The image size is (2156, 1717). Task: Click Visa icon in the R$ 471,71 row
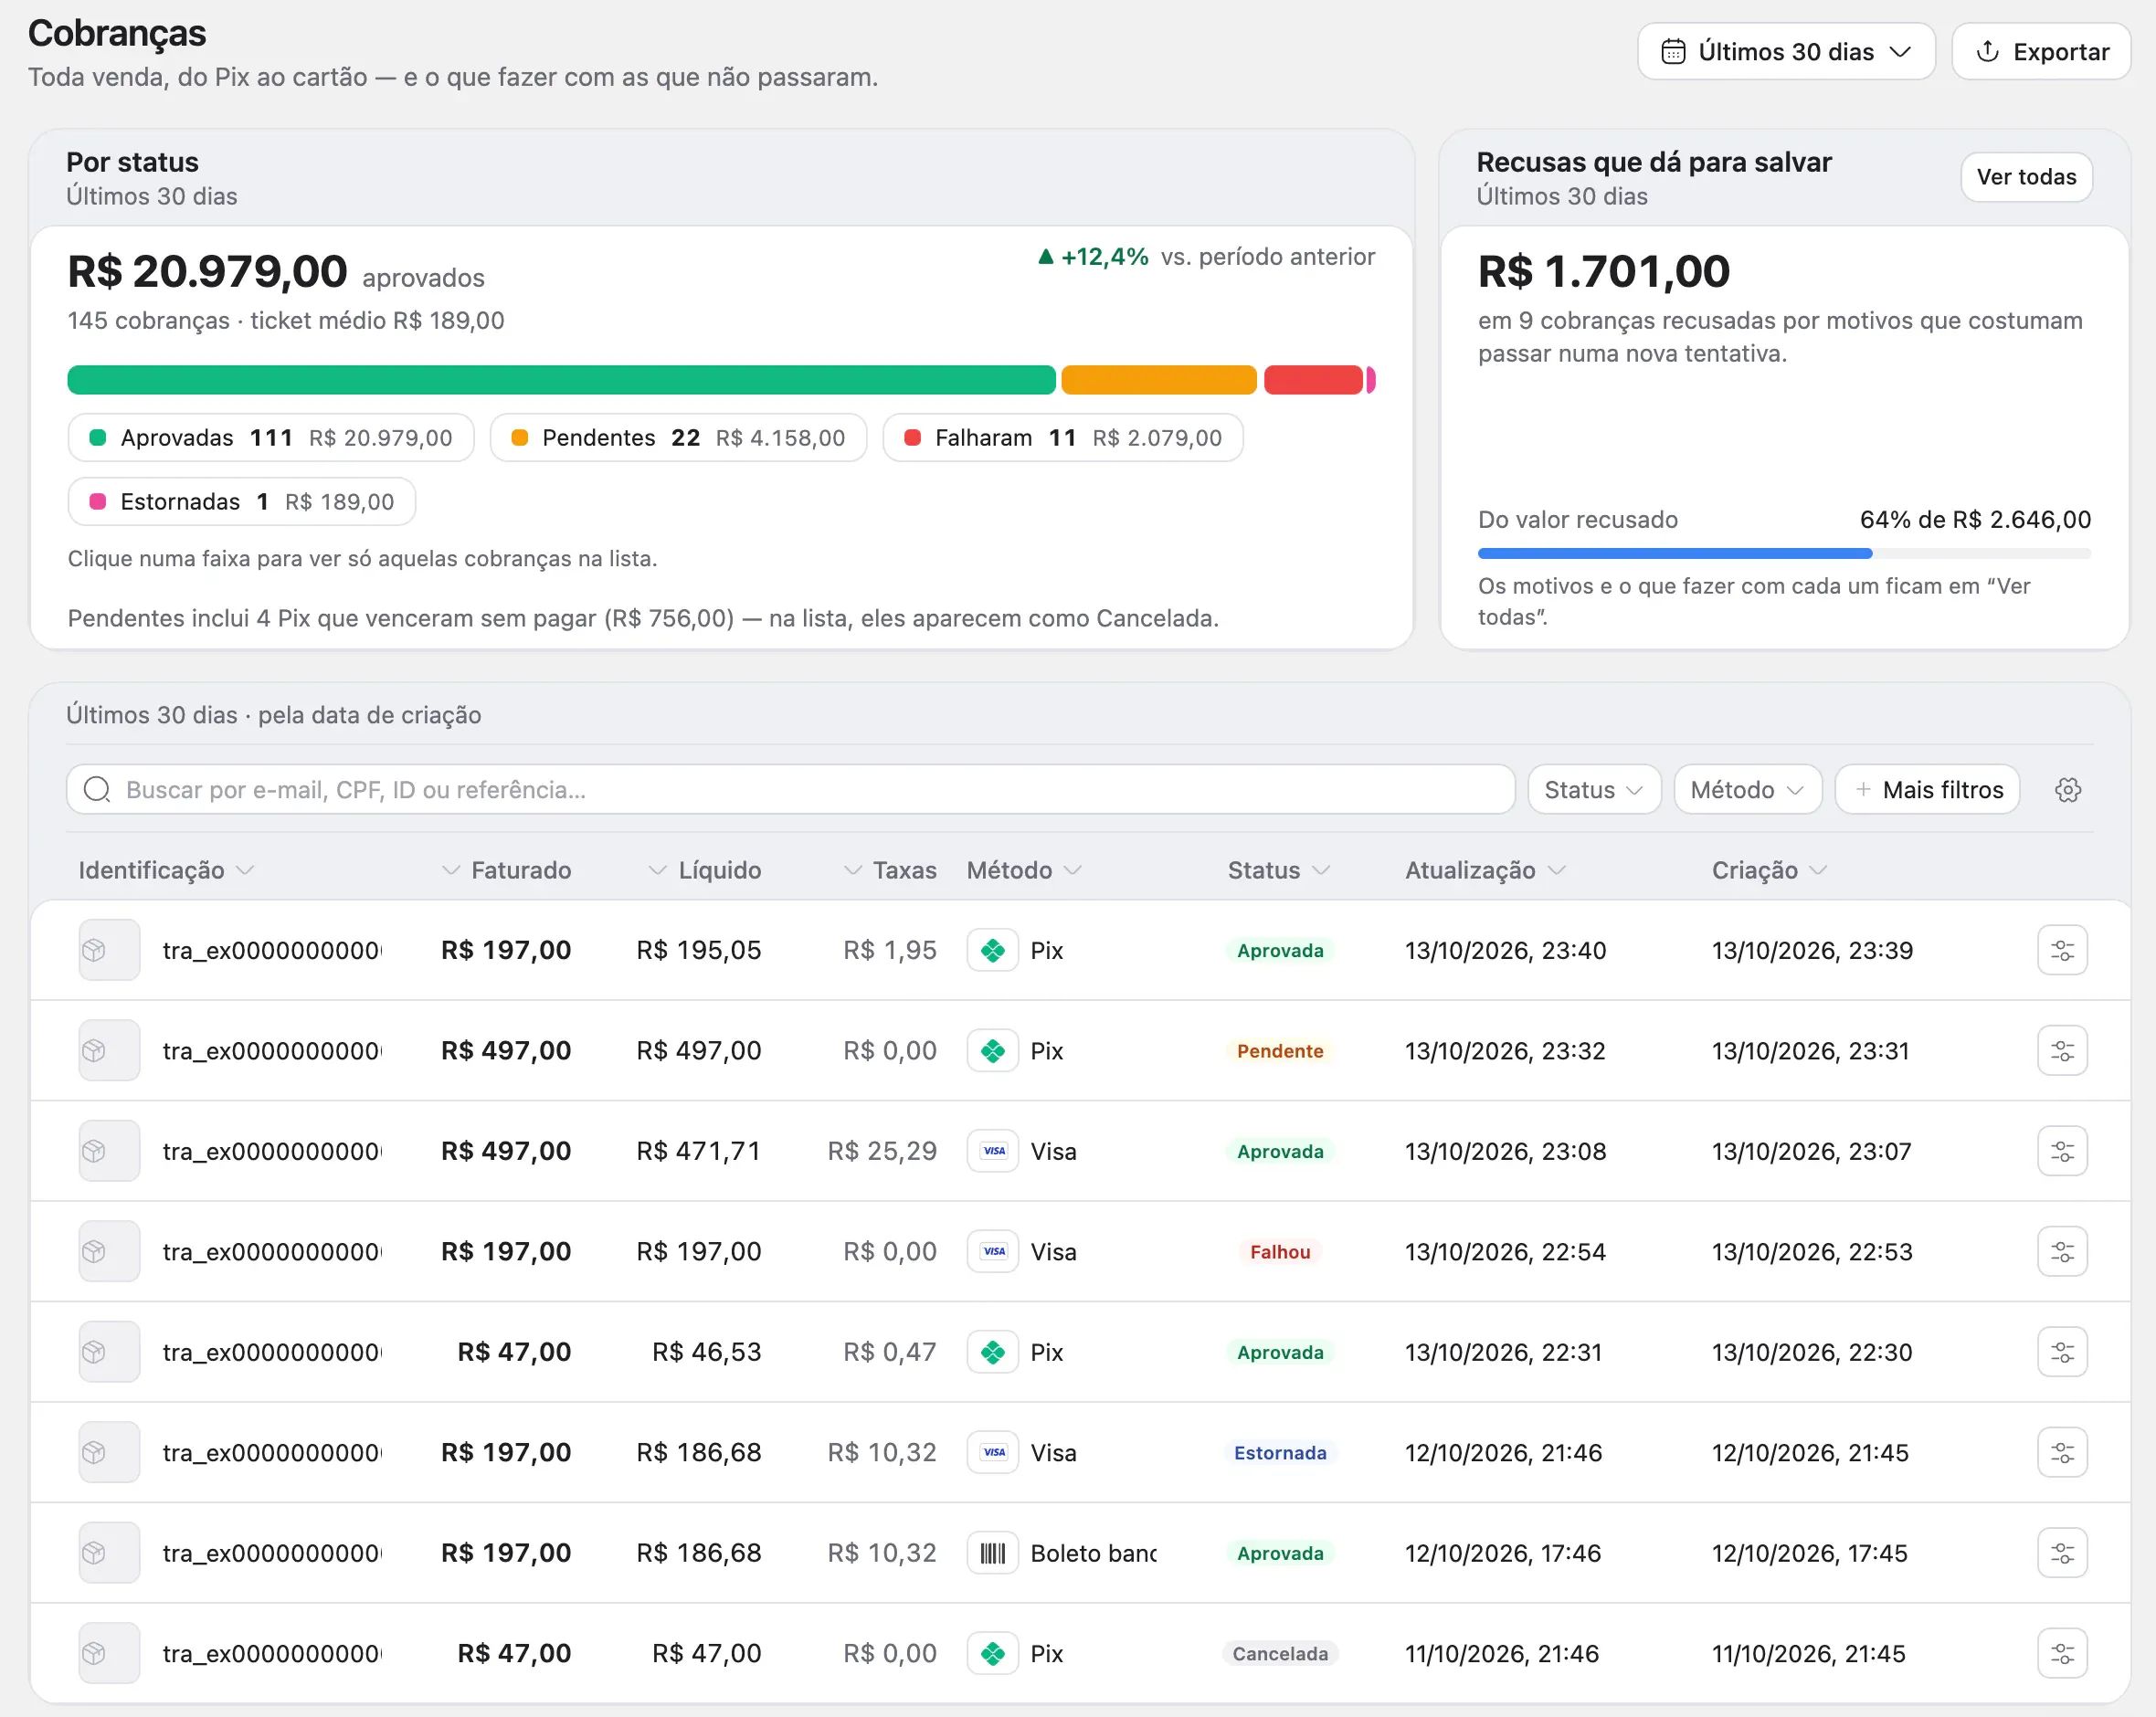pyautogui.click(x=992, y=1151)
